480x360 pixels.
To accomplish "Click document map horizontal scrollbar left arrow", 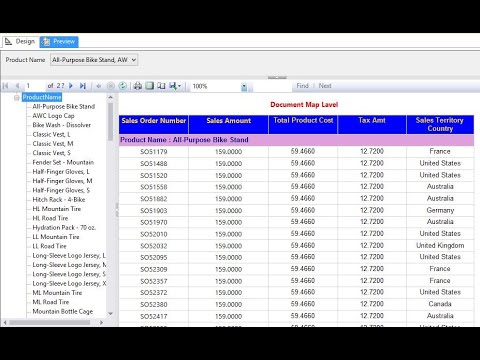I will 5,323.
